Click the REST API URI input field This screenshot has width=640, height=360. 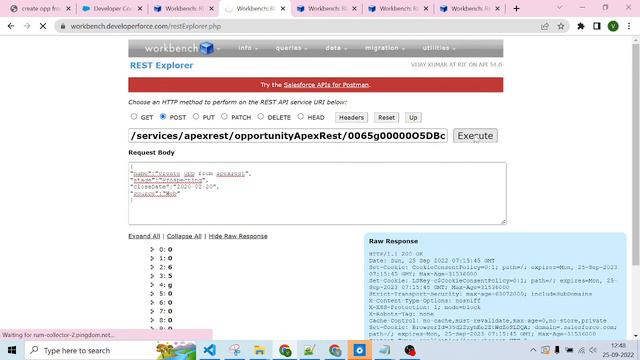(288, 136)
